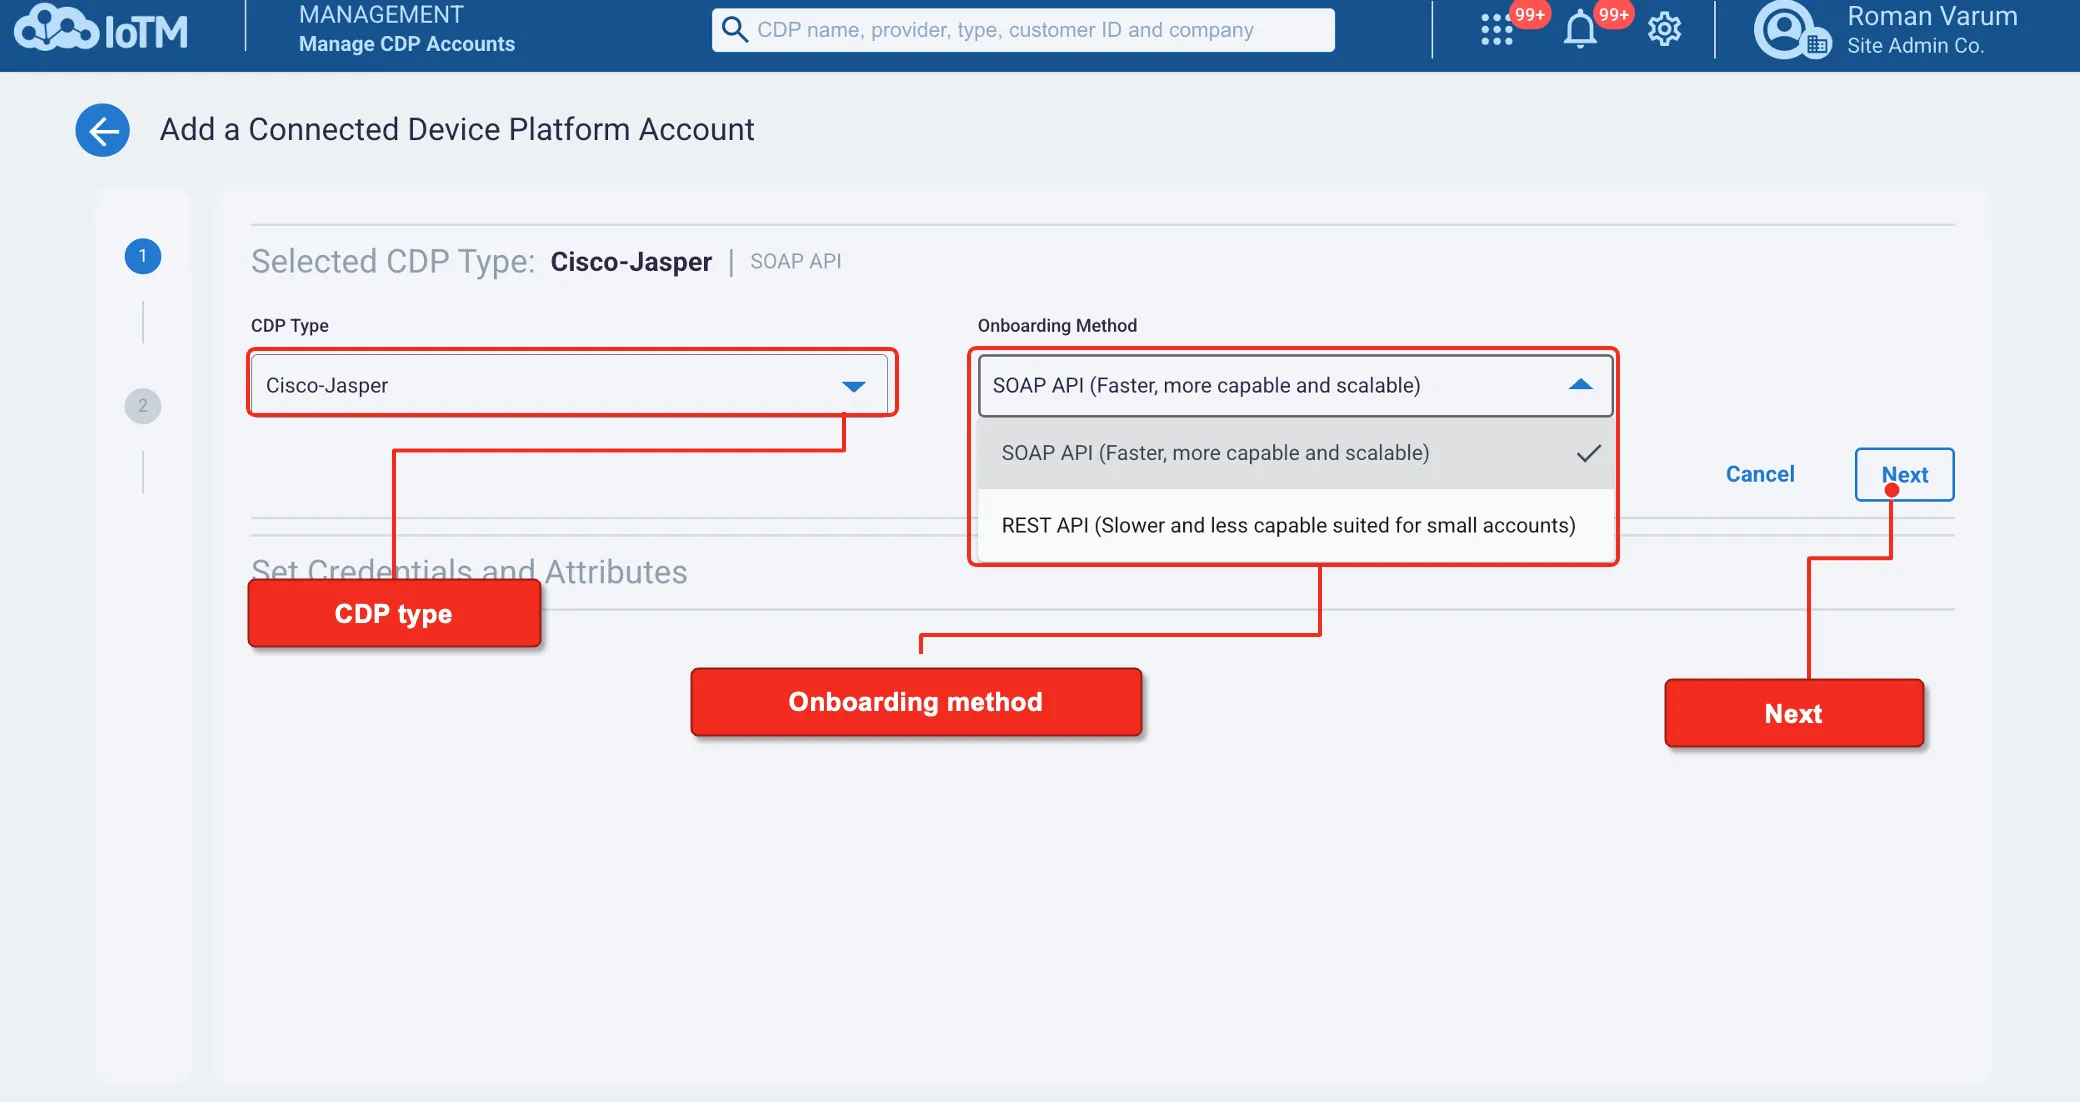Click the SOAP API tag beside Cisco-Jasper
Image resolution: width=2080 pixels, height=1102 pixels.
click(x=796, y=261)
